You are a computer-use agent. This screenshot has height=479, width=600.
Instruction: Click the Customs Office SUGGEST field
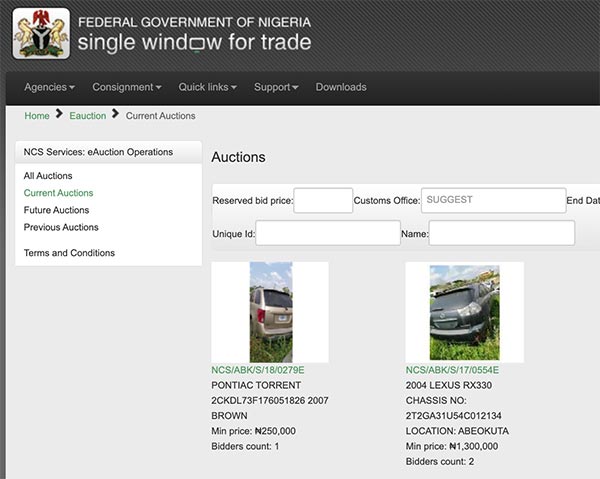(x=494, y=200)
